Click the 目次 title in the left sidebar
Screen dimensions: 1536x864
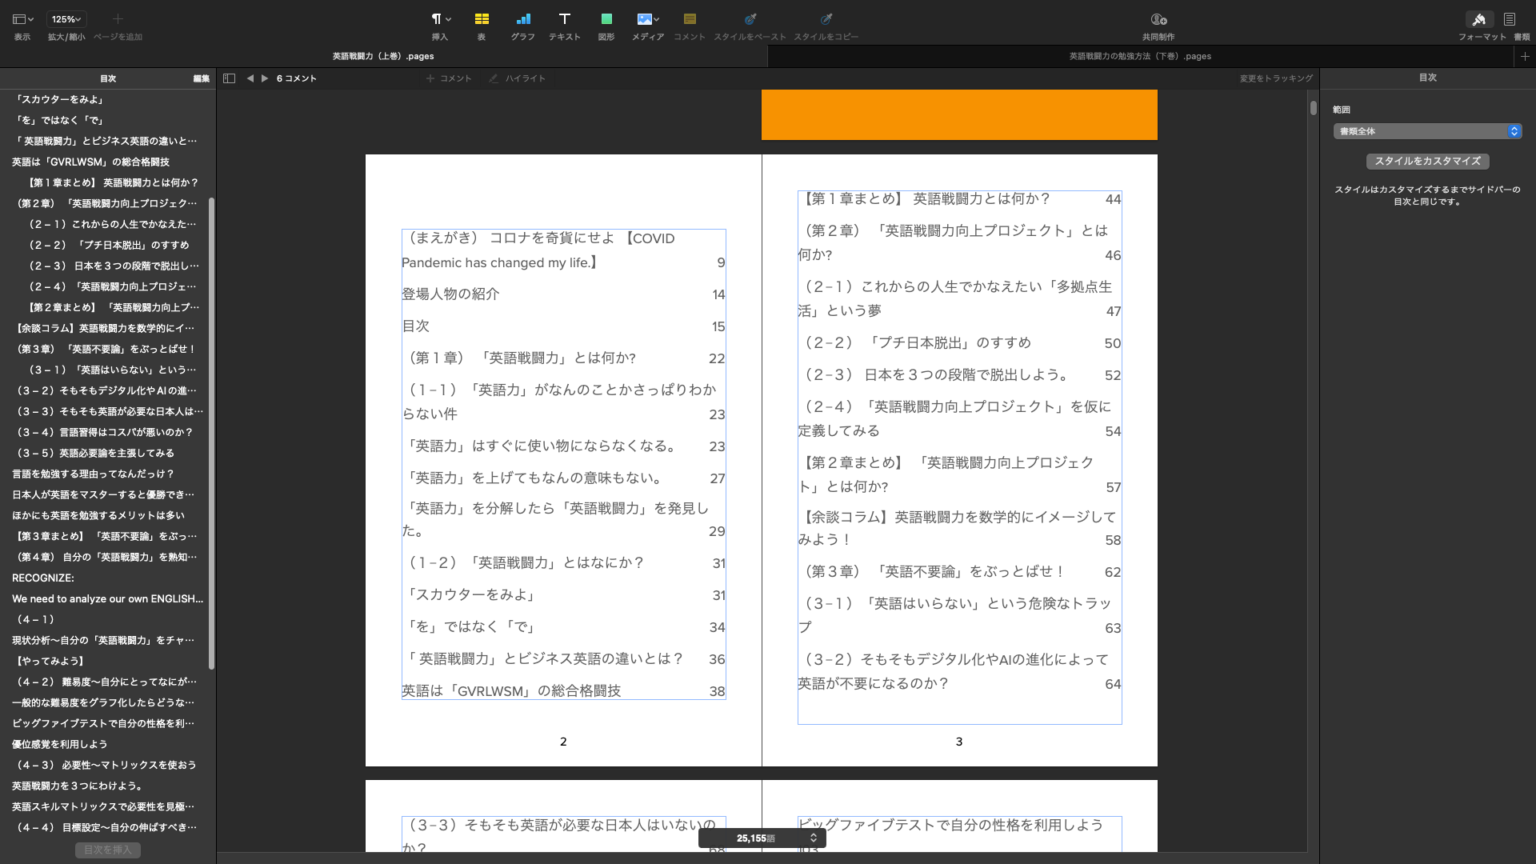pyautogui.click(x=108, y=78)
